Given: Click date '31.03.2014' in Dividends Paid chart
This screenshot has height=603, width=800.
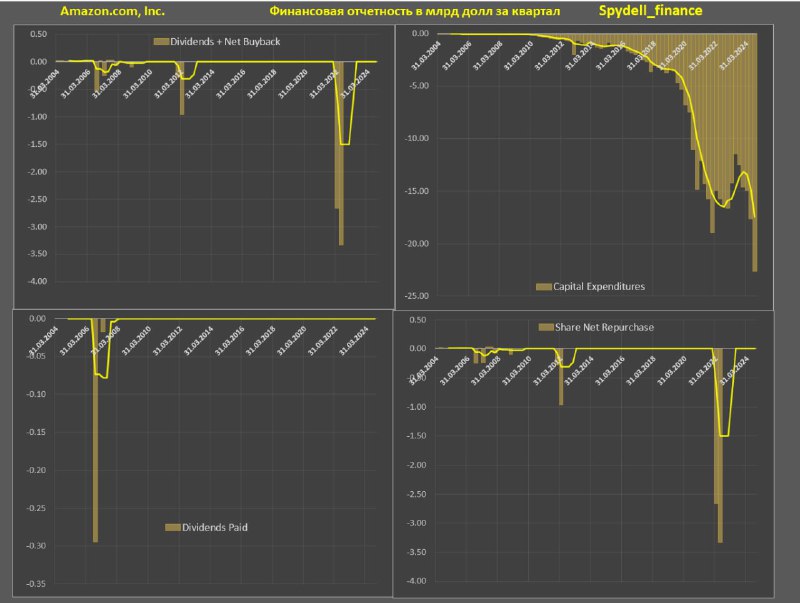Looking at the screenshot, I should [x=198, y=341].
